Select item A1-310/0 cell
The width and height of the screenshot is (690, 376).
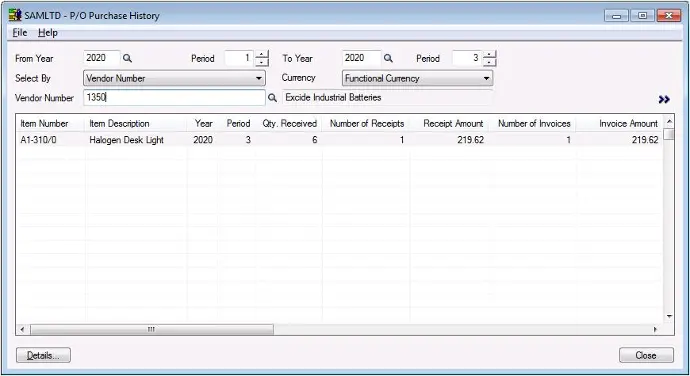(x=50, y=140)
